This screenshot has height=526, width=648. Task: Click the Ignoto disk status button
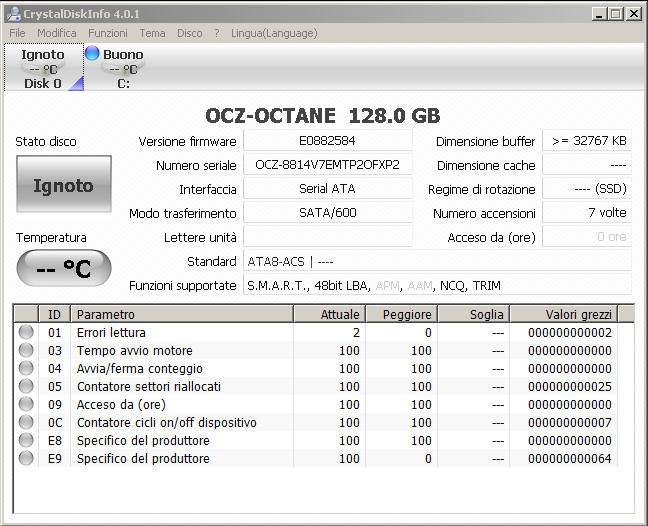[x=64, y=184]
